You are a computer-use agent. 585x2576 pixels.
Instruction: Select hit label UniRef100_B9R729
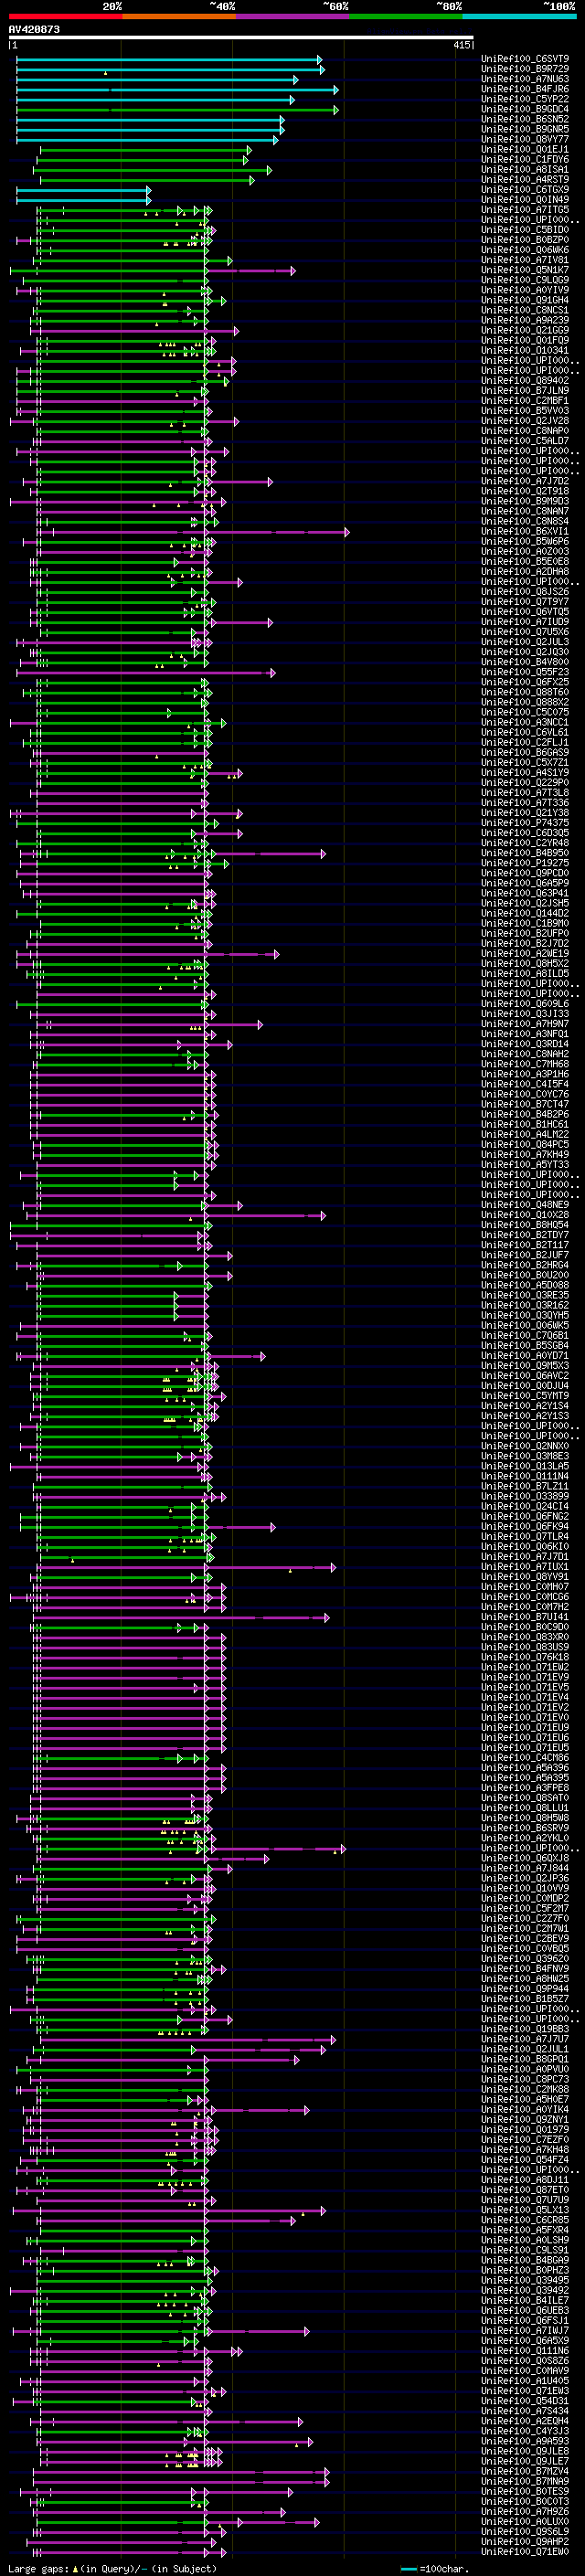(x=525, y=69)
